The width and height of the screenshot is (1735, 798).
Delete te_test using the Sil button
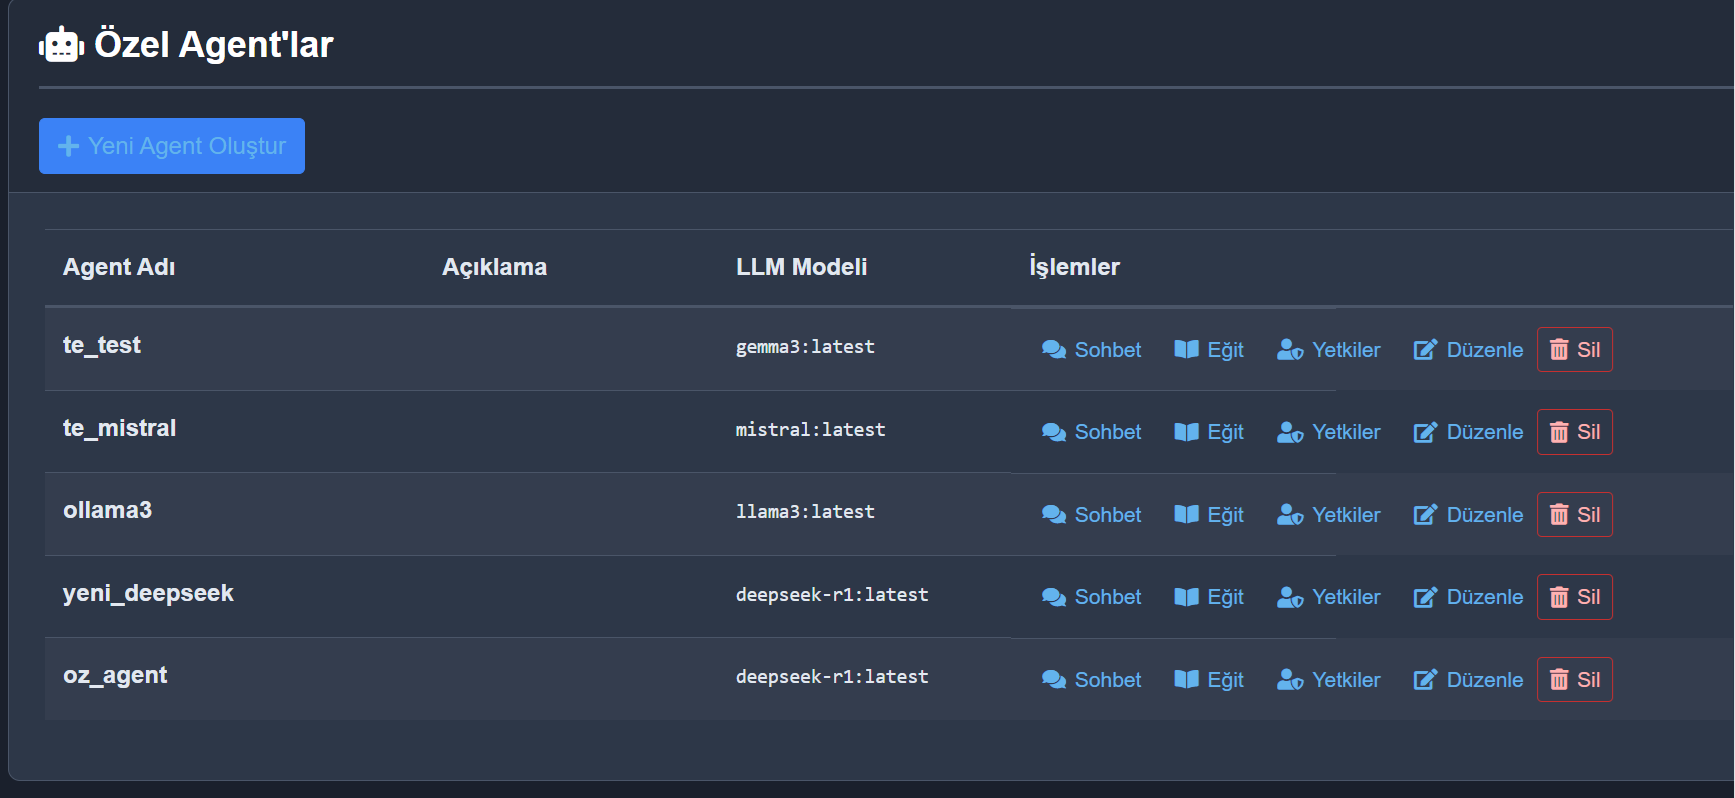point(1574,350)
